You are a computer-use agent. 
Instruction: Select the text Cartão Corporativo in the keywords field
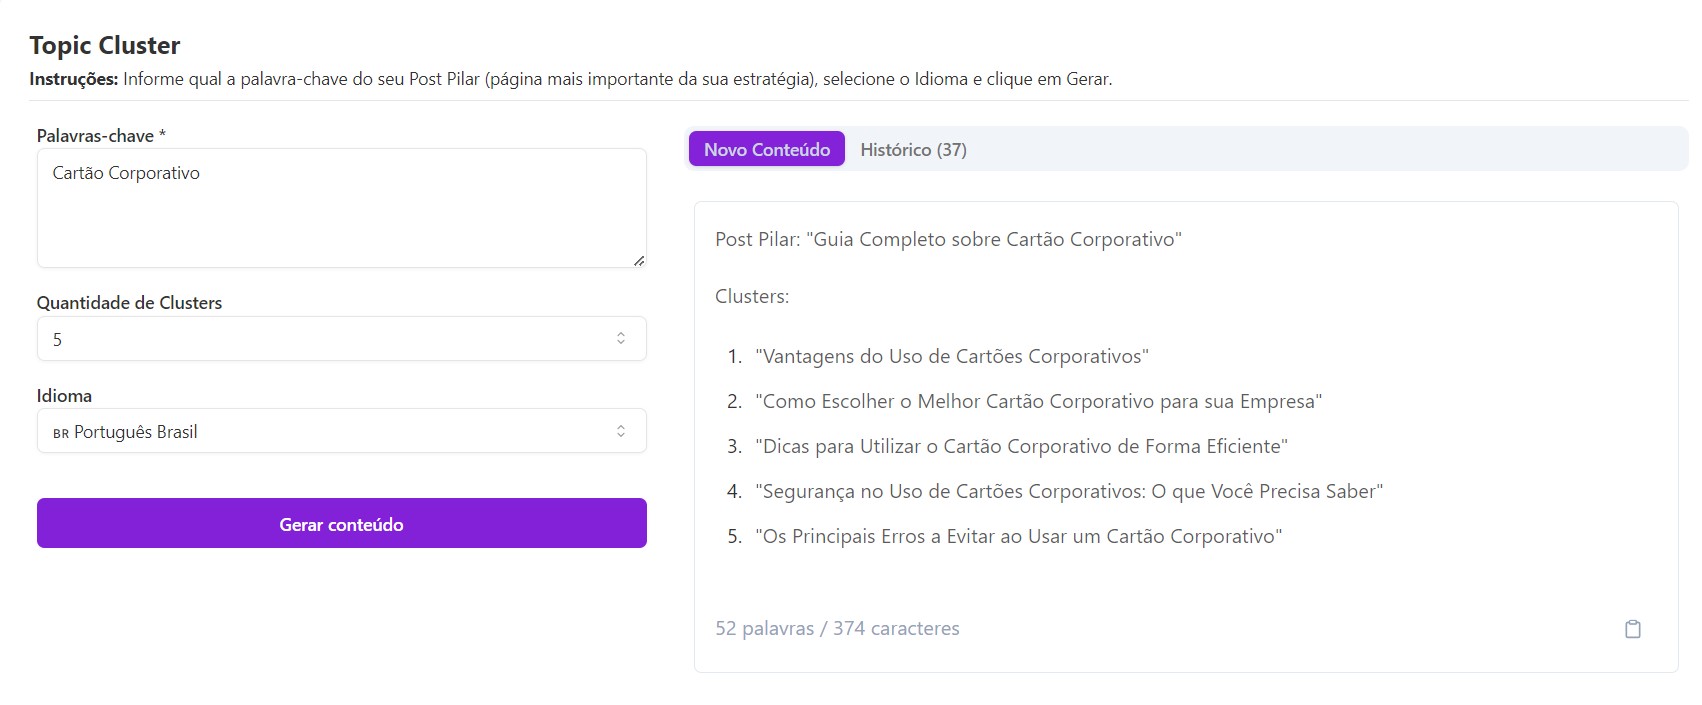pos(126,172)
